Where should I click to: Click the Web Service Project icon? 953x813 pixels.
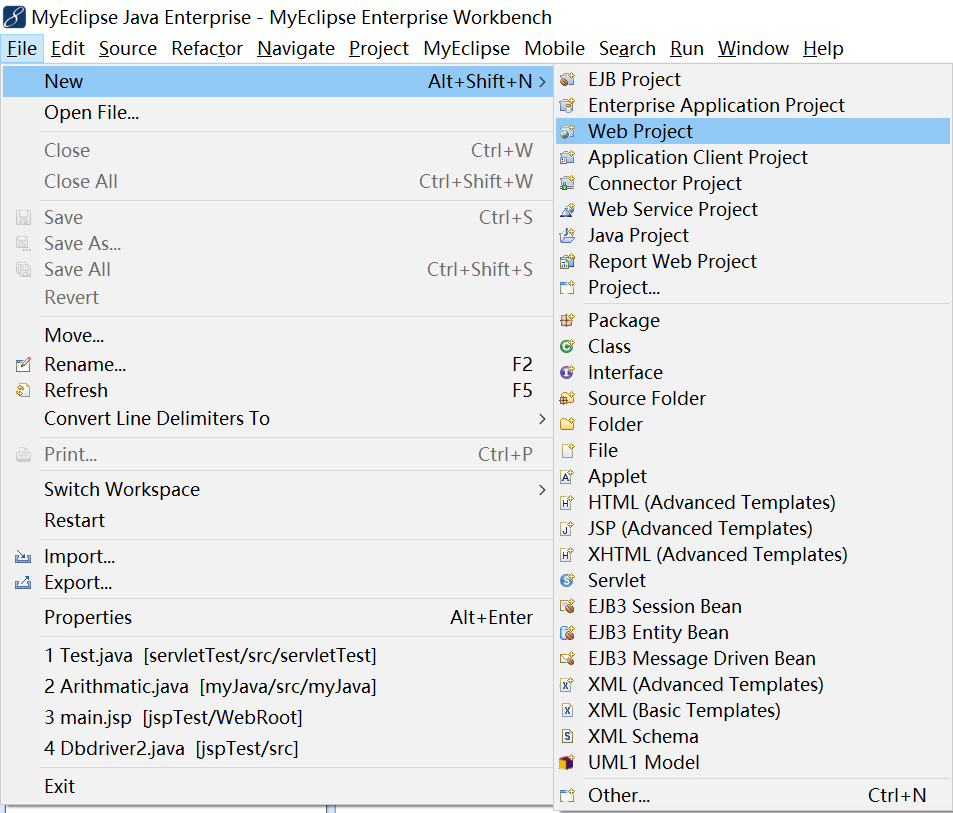pos(567,210)
